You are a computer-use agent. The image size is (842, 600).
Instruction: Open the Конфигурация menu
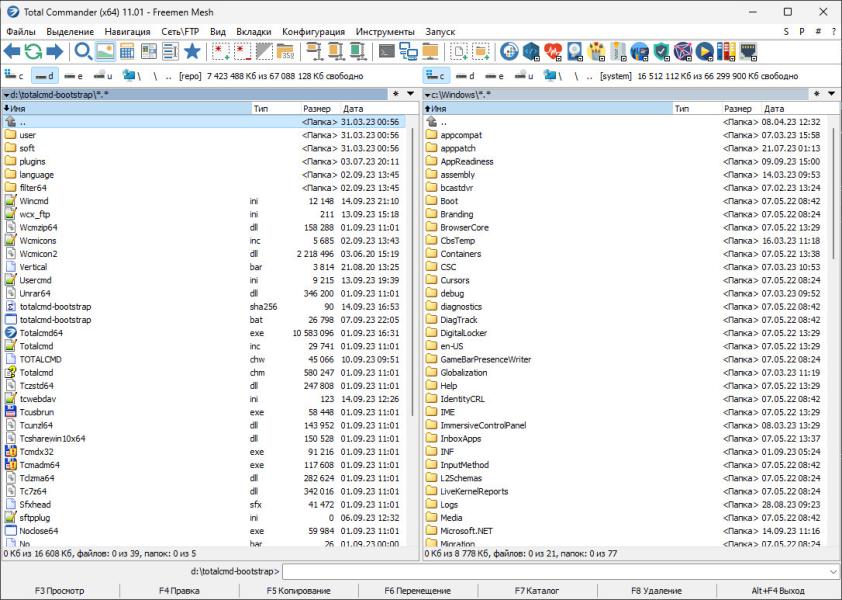314,32
